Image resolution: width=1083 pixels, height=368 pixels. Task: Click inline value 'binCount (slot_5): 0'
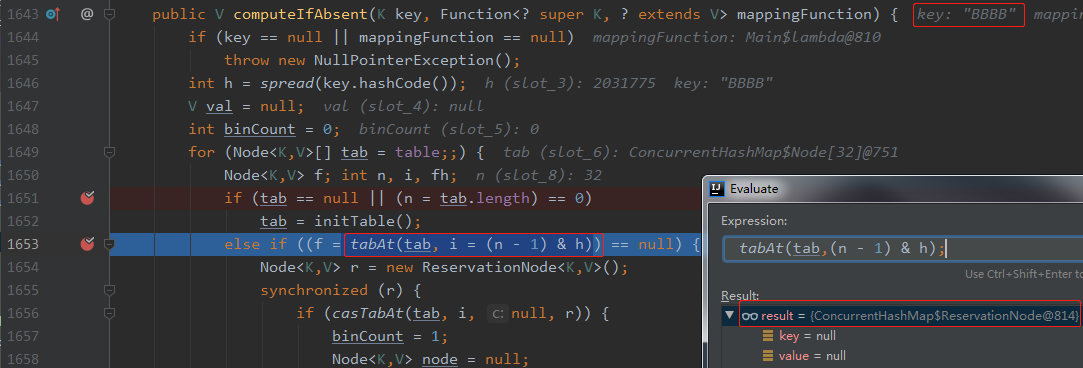tap(449, 129)
